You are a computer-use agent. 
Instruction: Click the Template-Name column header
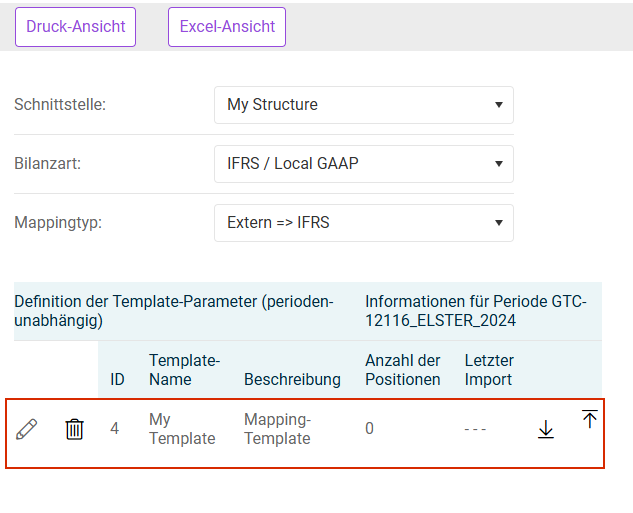pyautogui.click(x=184, y=370)
